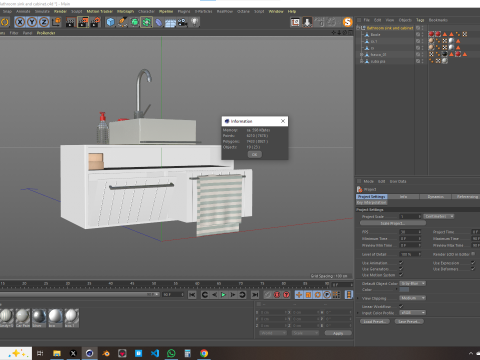
Task: Click the timeline preview range slider
Action: tap(79, 295)
